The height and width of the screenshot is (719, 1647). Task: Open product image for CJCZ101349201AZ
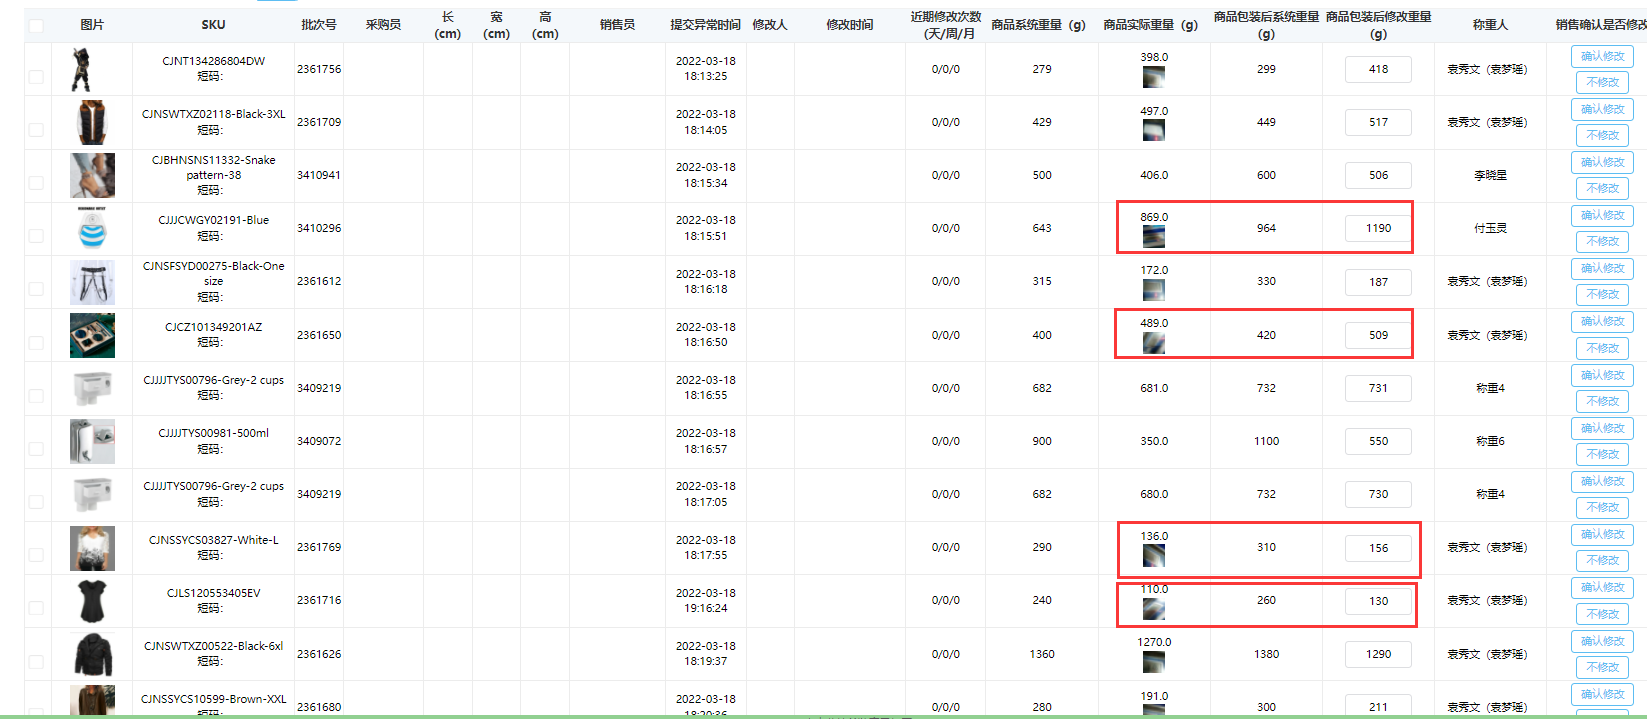(x=92, y=335)
